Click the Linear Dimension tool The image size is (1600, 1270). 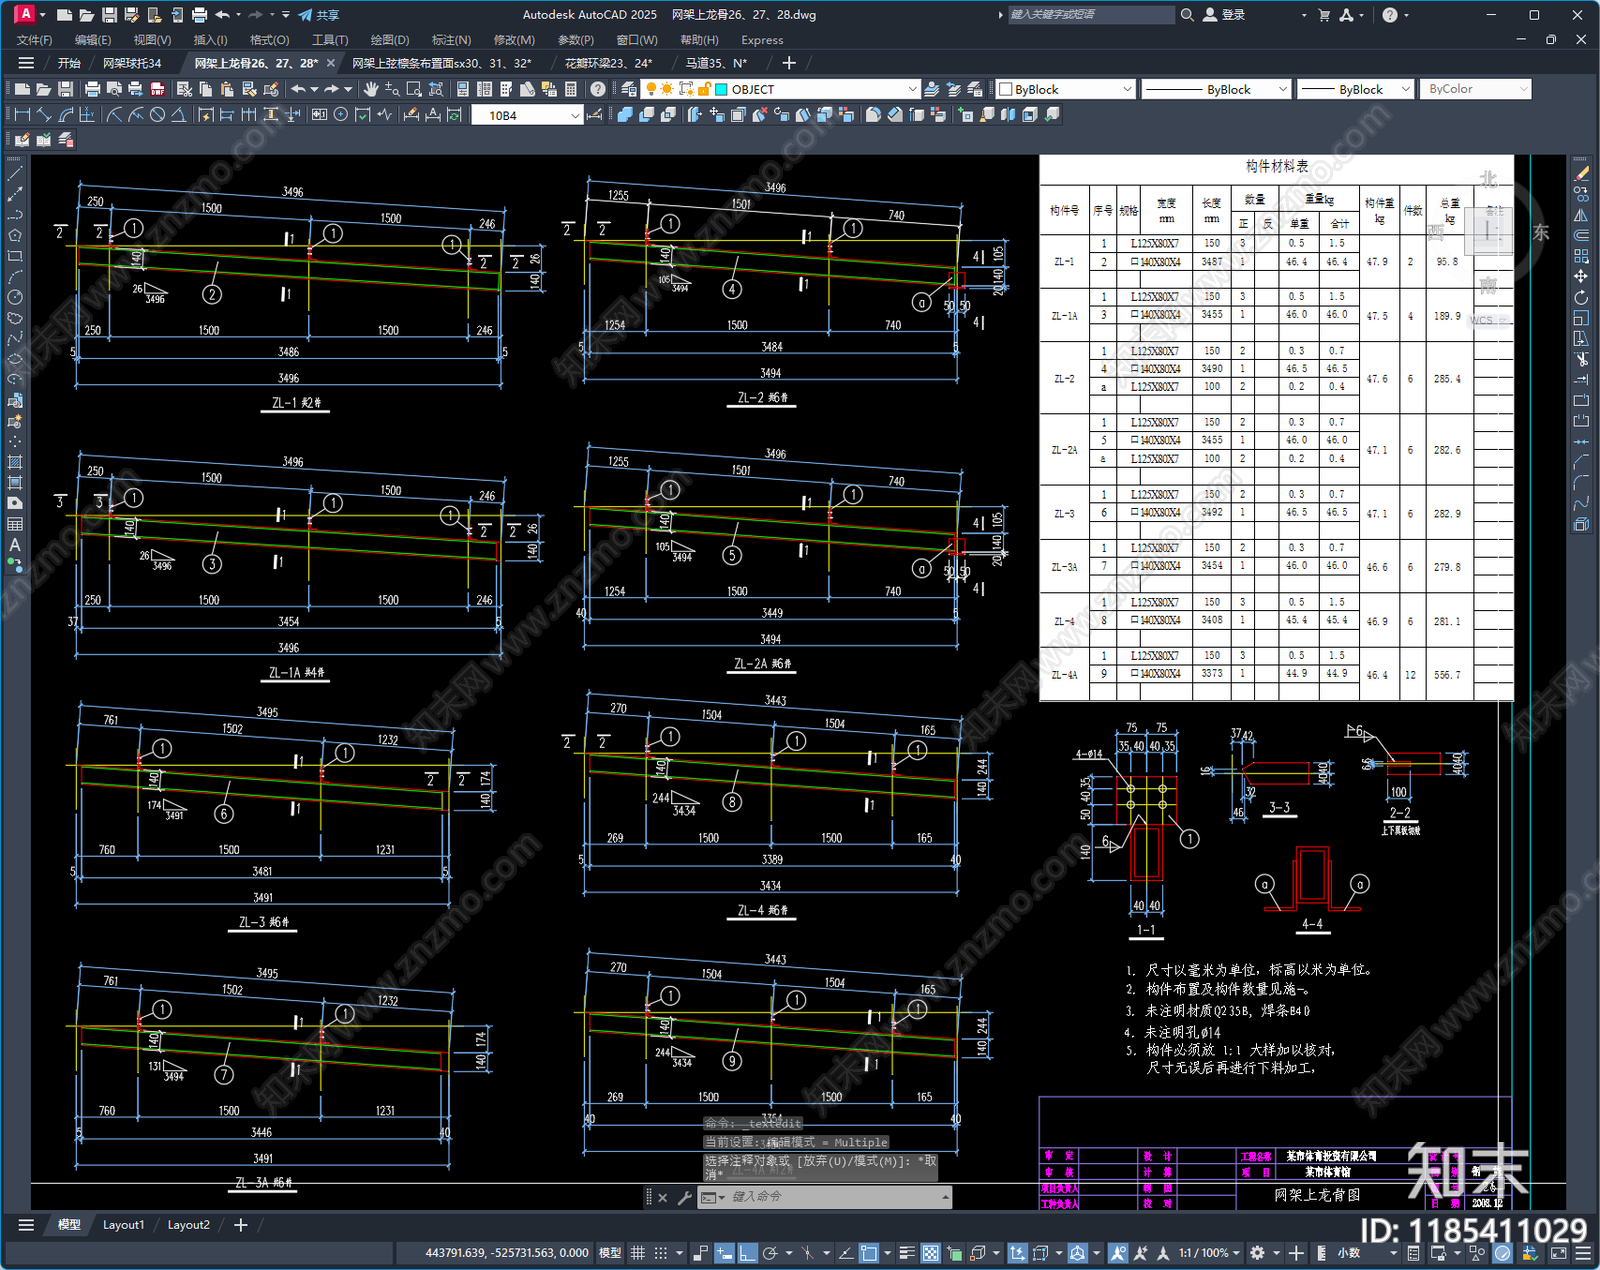21,115
